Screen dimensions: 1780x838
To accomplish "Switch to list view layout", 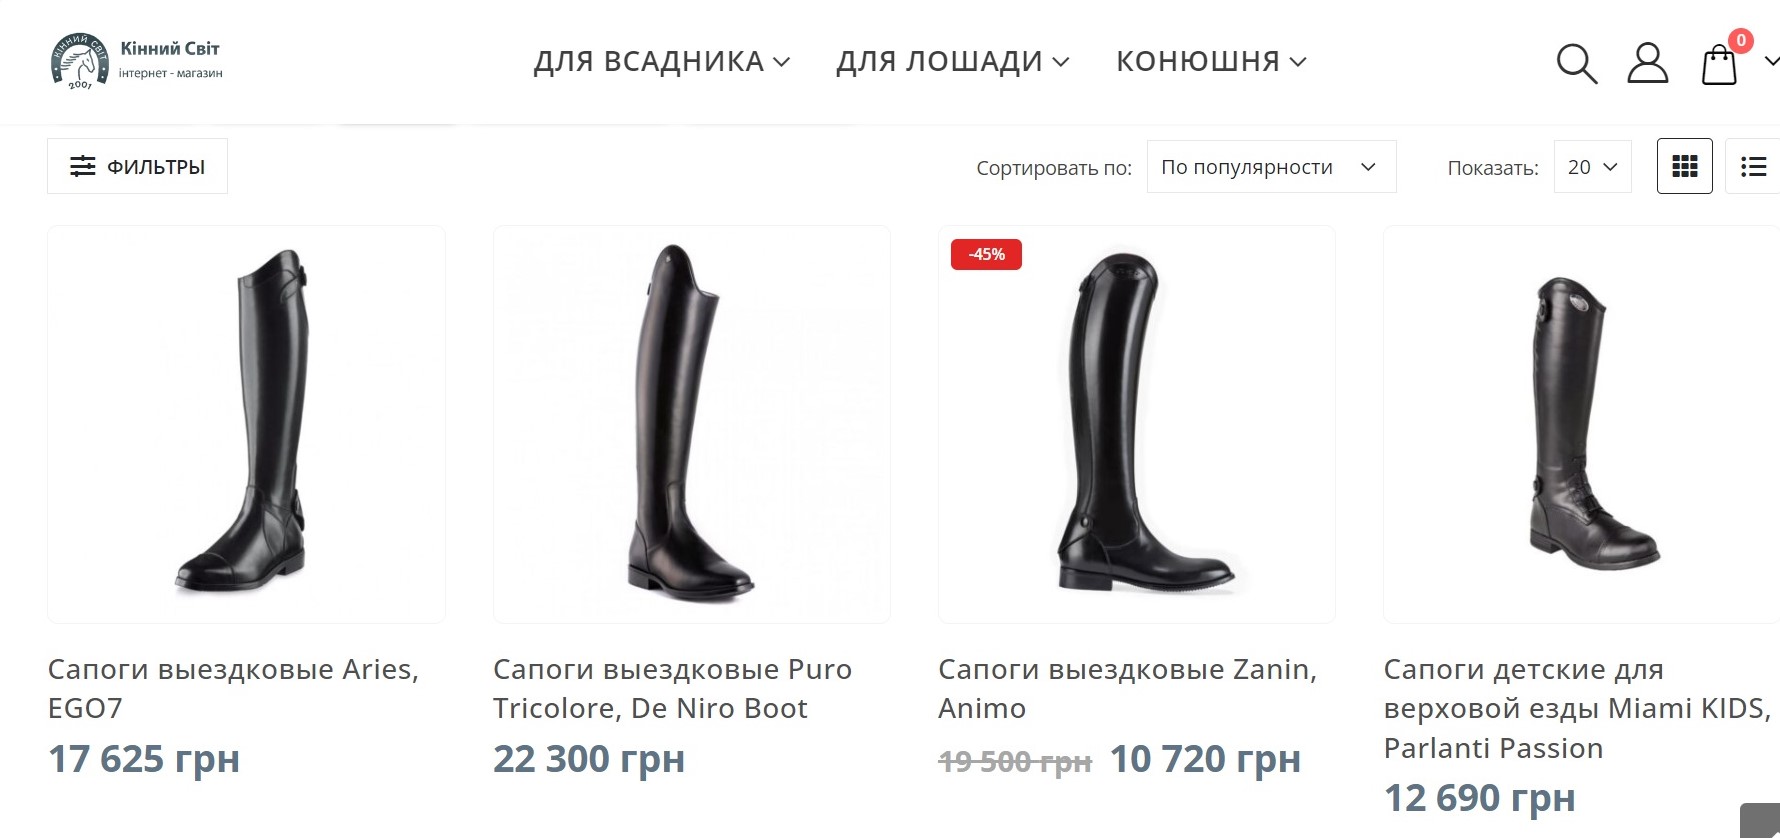I will click(1753, 166).
